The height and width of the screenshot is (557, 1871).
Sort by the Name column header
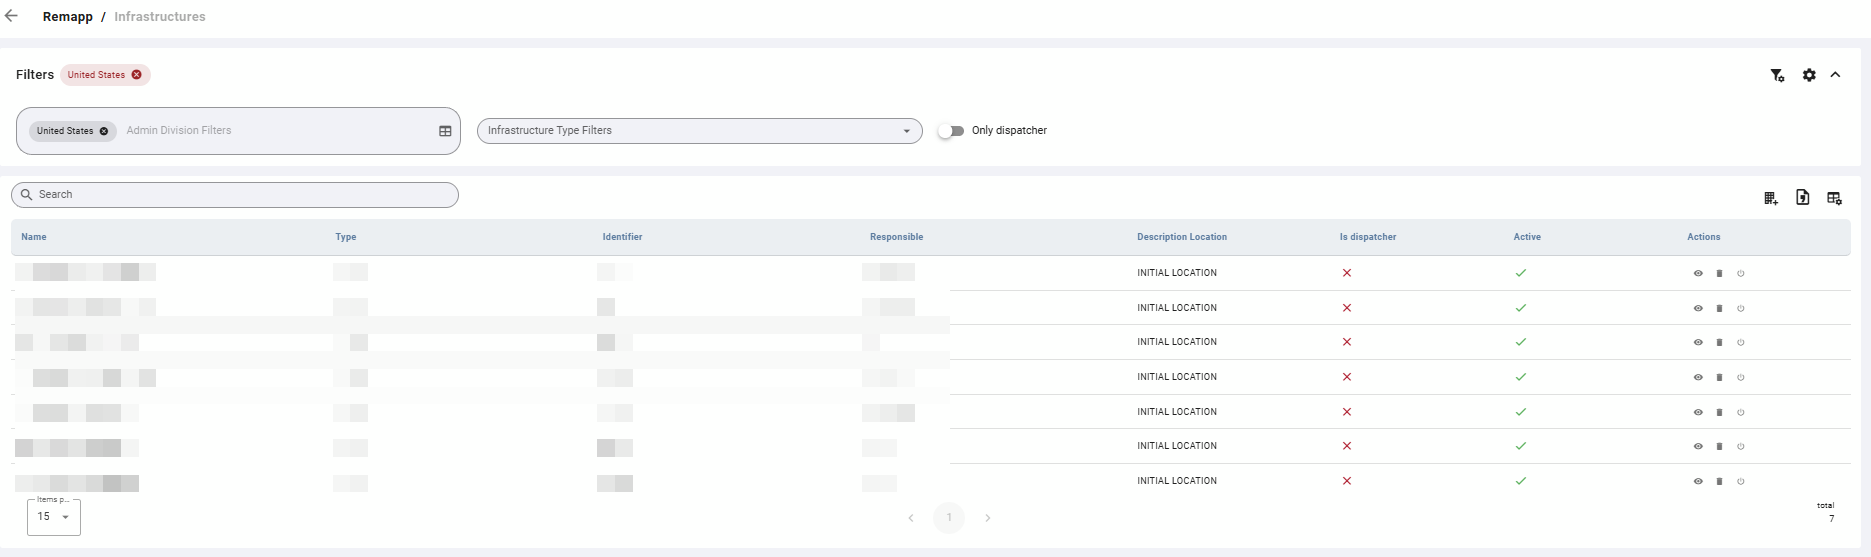click(34, 237)
